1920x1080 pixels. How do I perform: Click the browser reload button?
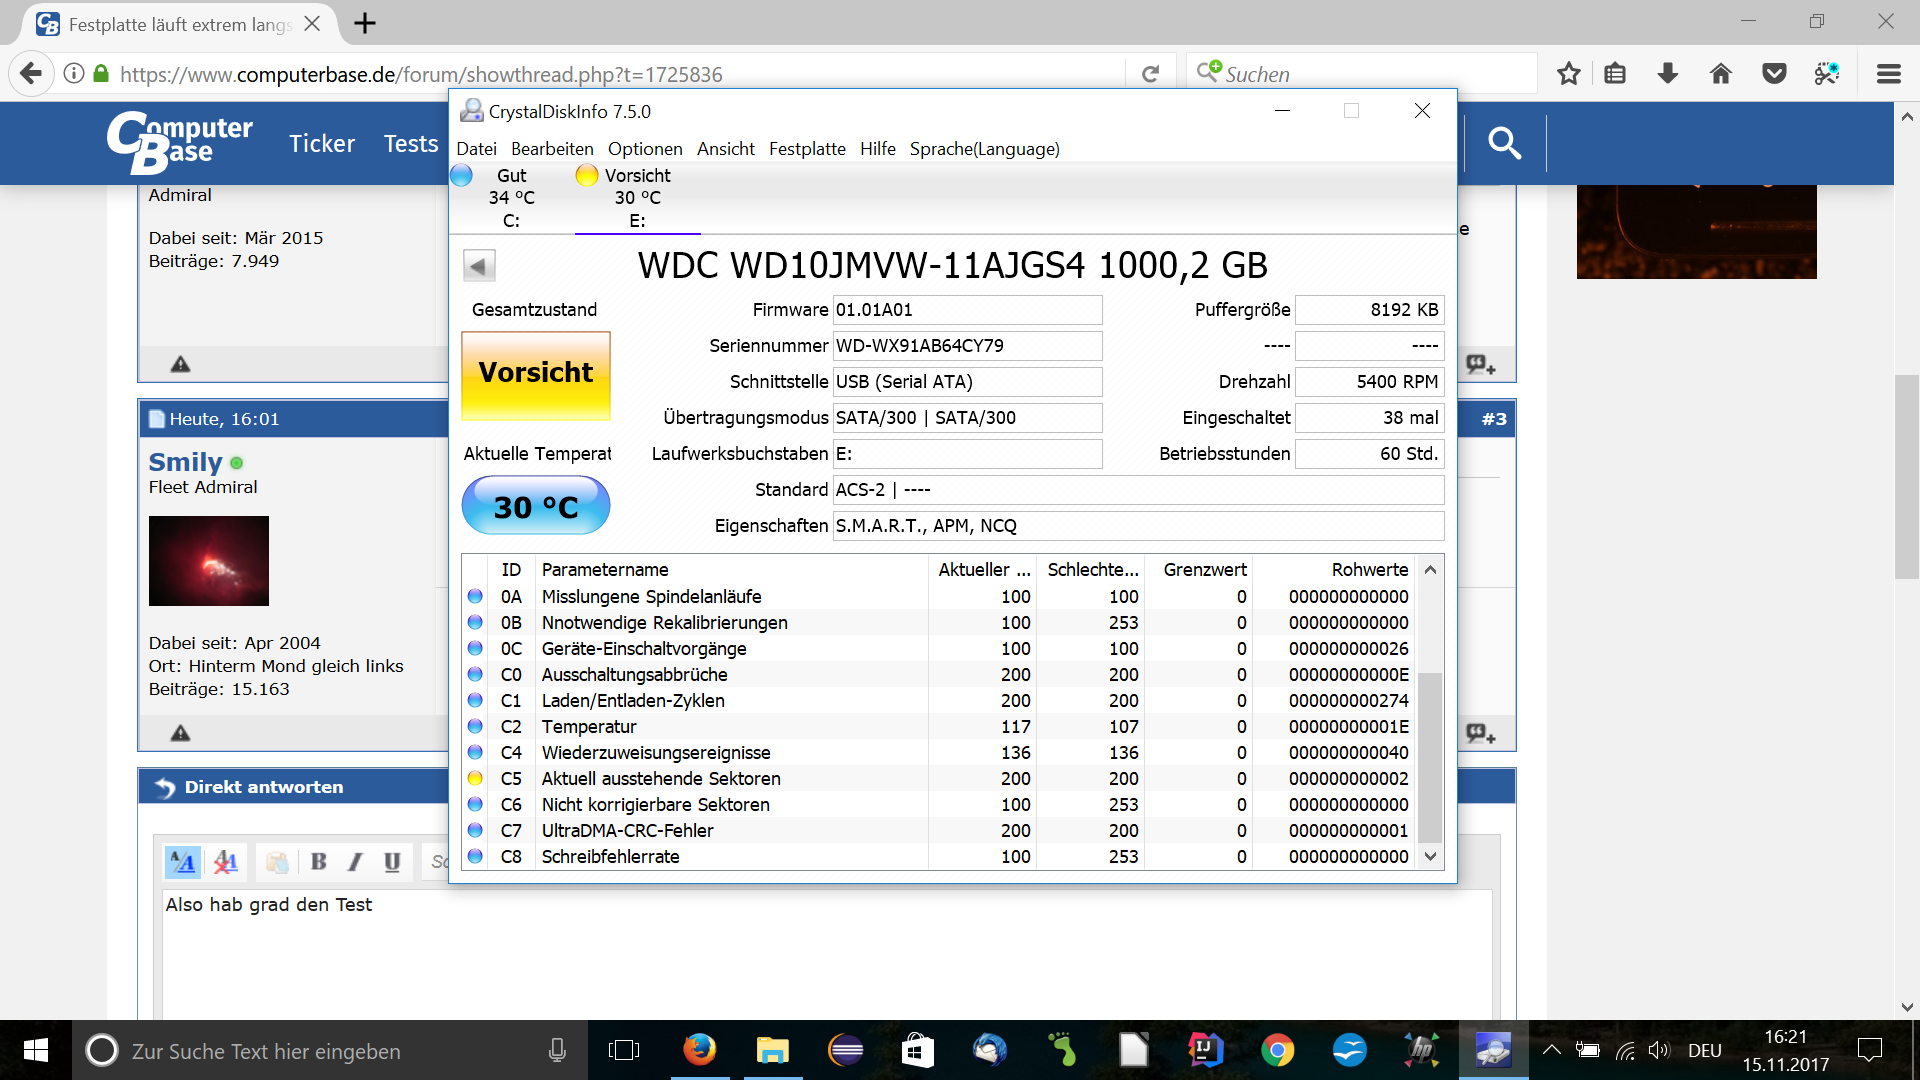(x=1150, y=74)
